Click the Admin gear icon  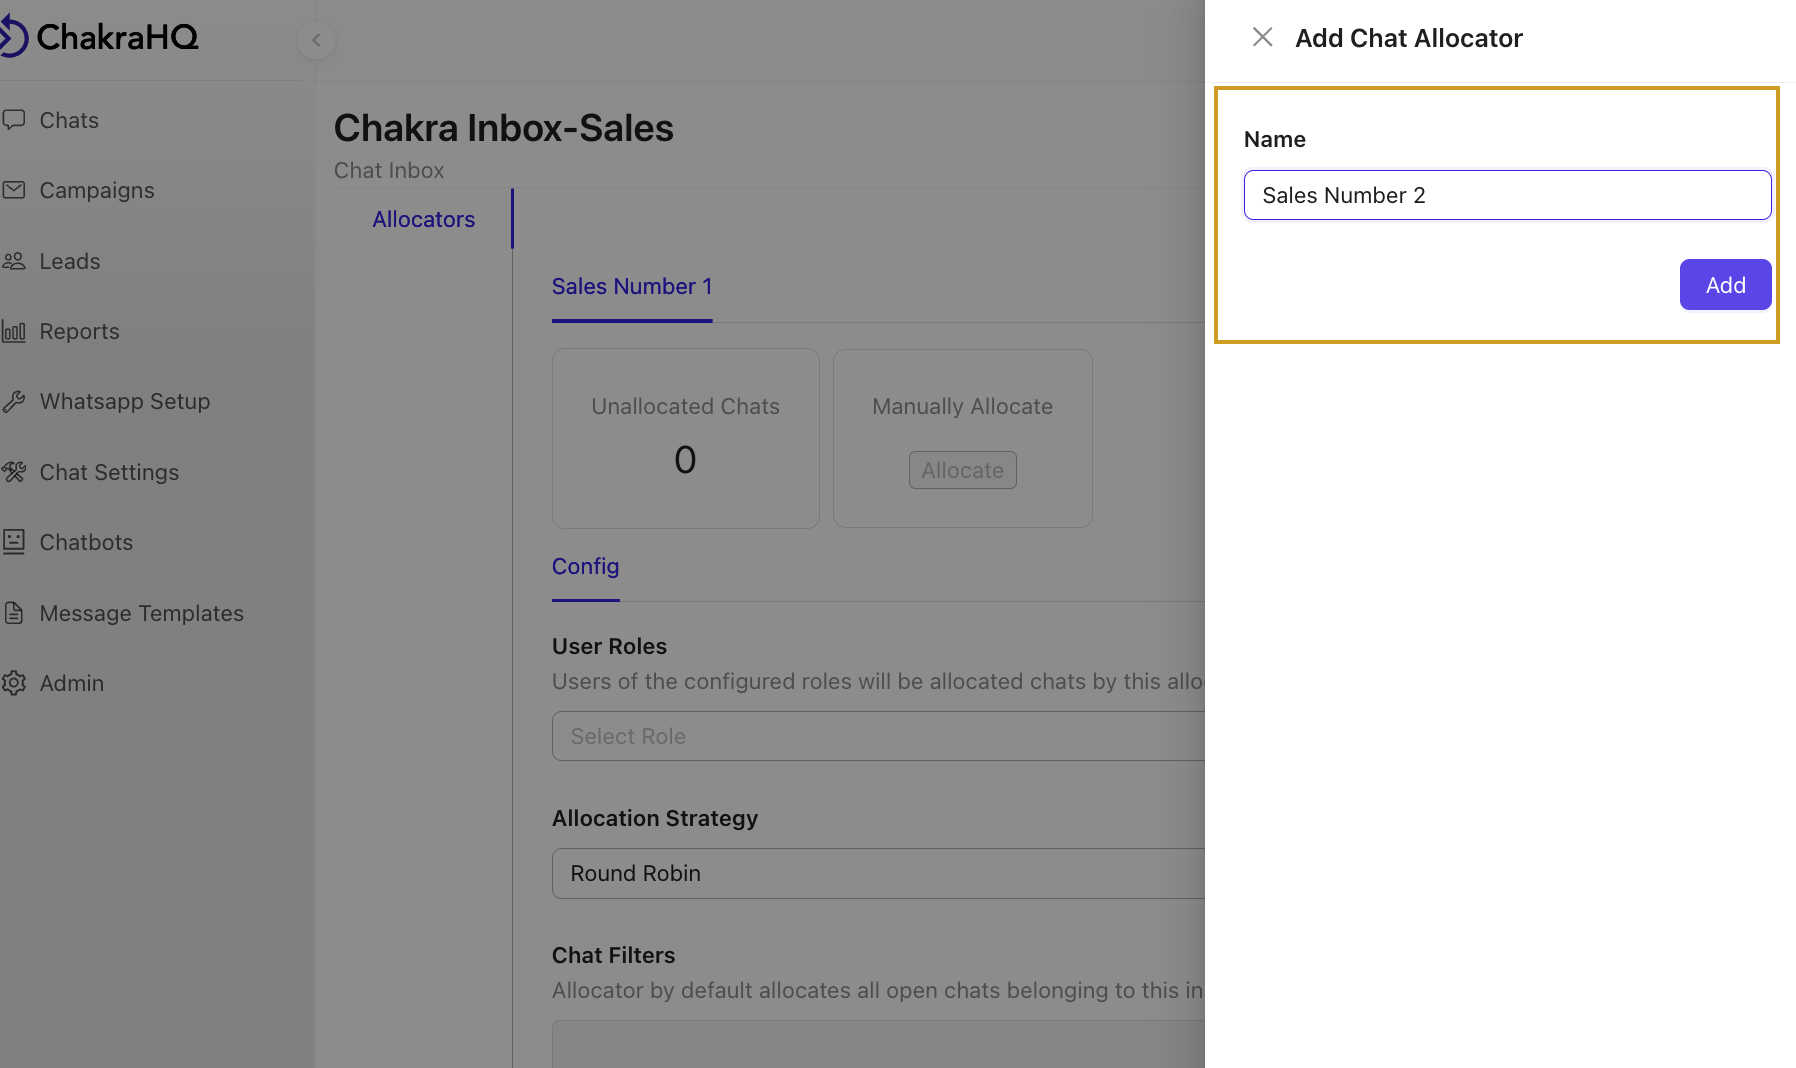tap(14, 683)
